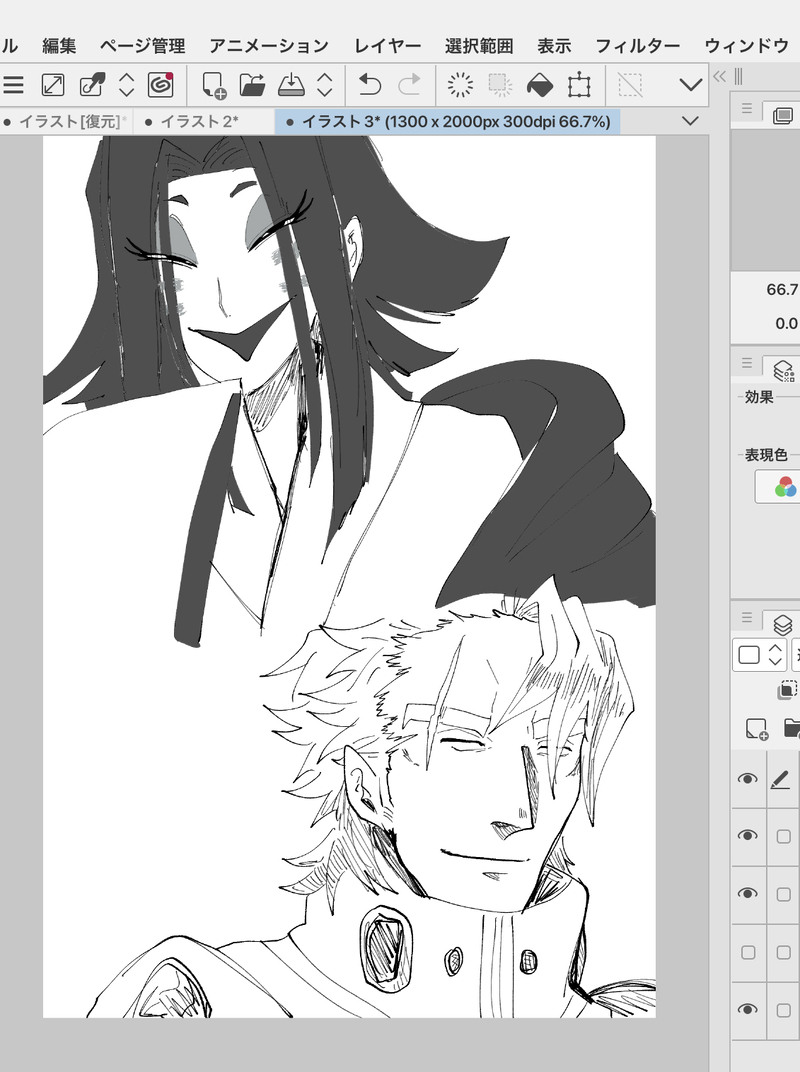Open the hamburger main menu icon
This screenshot has width=800, height=1072.
point(13,85)
